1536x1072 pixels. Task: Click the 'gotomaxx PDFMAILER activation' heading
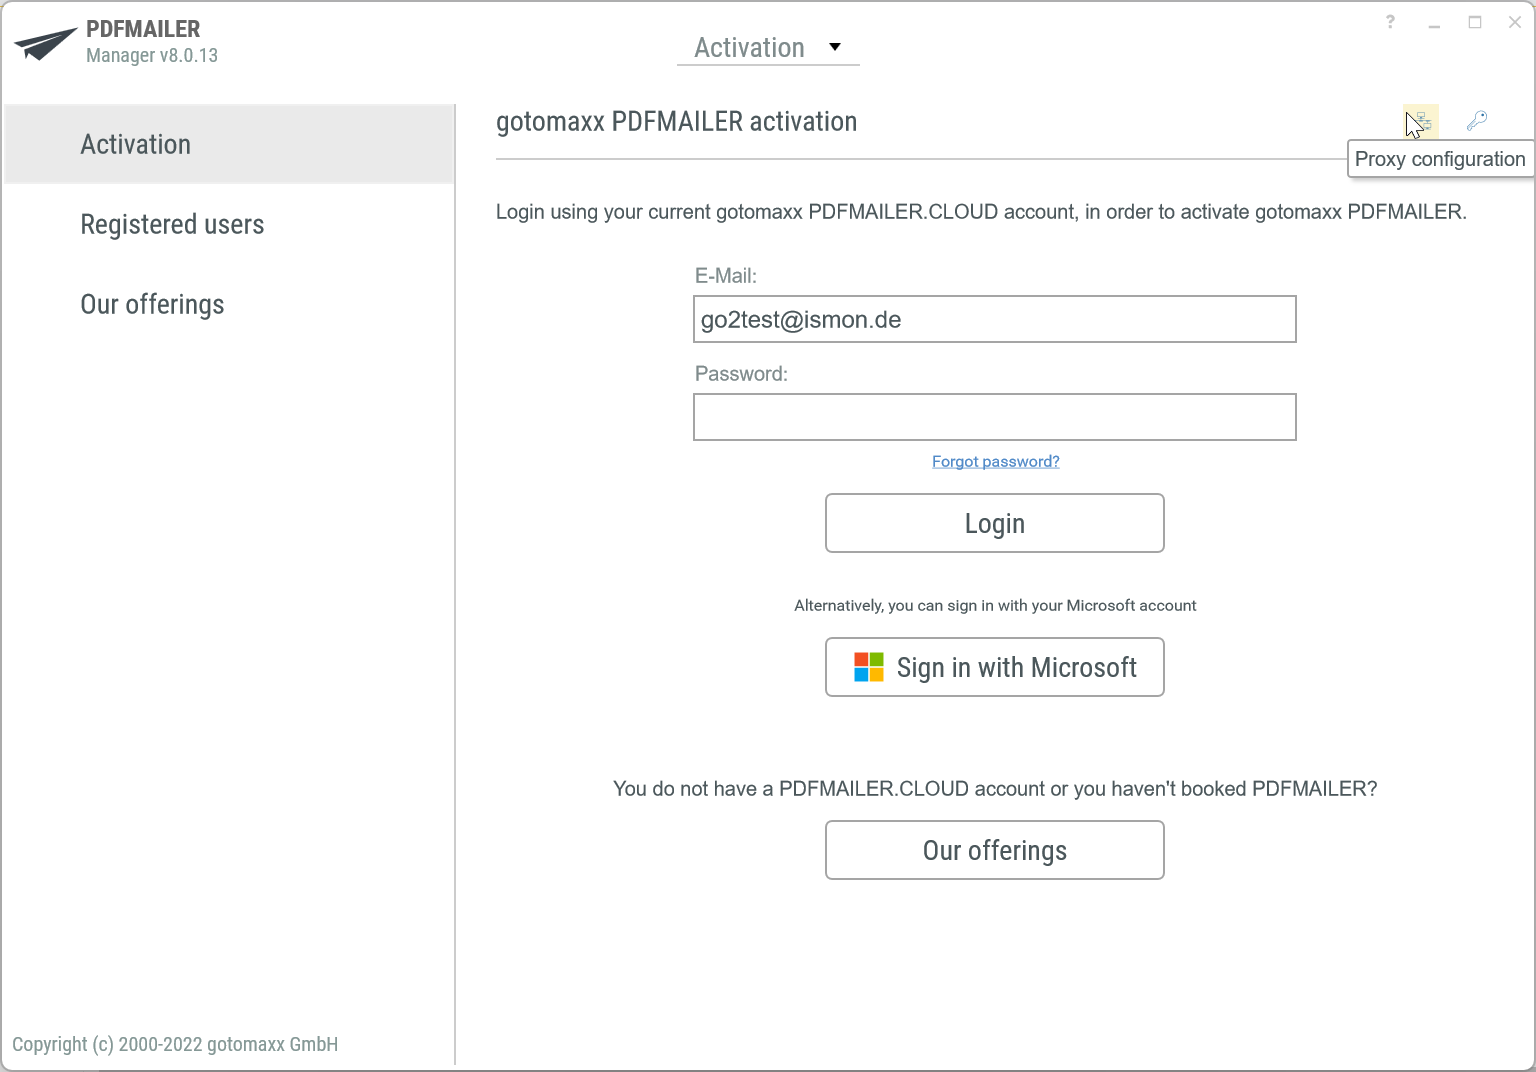tap(677, 122)
